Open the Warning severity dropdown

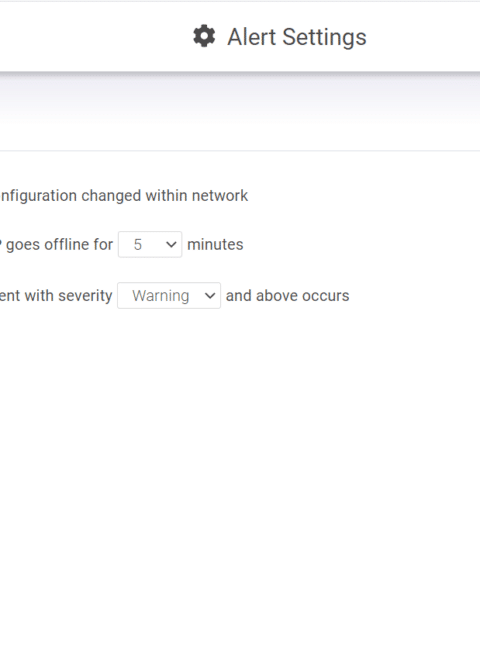[169, 296]
